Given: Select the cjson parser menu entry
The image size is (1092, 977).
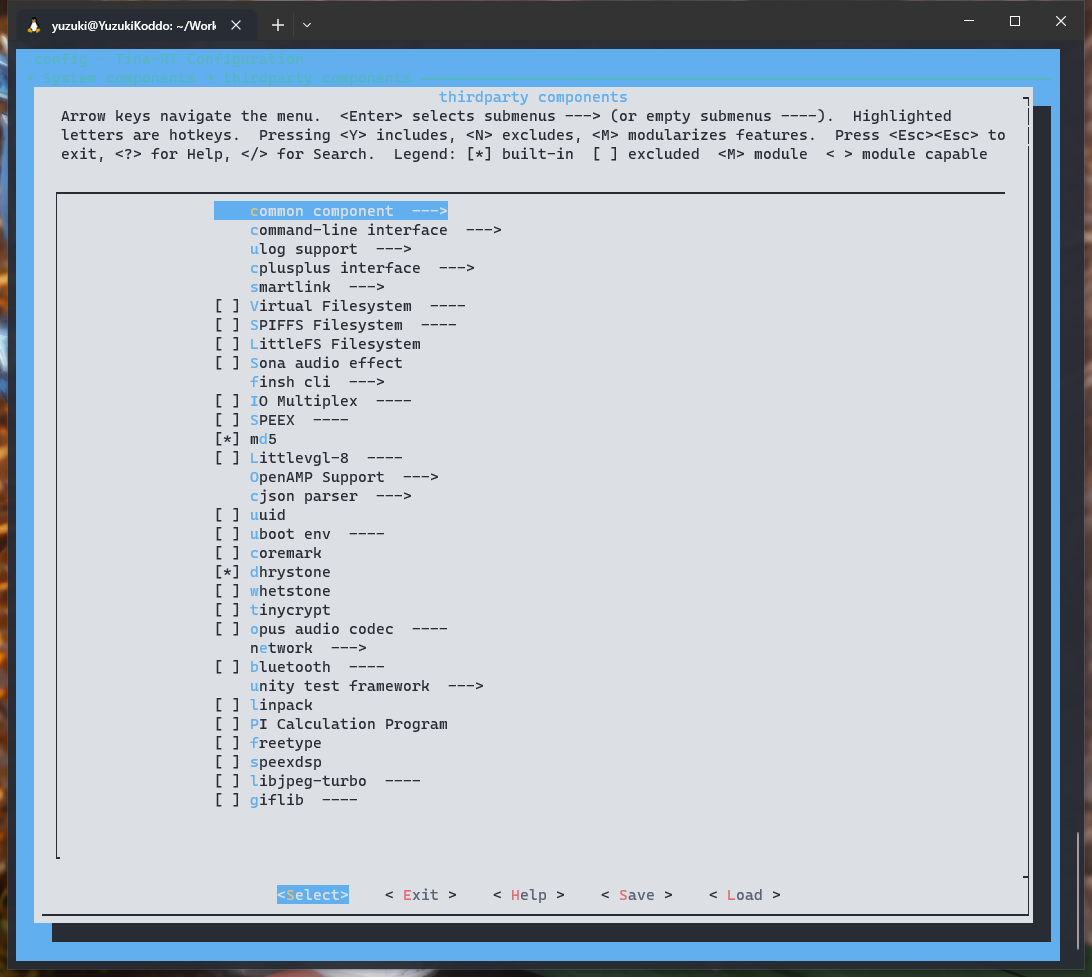Looking at the screenshot, I should (330, 496).
